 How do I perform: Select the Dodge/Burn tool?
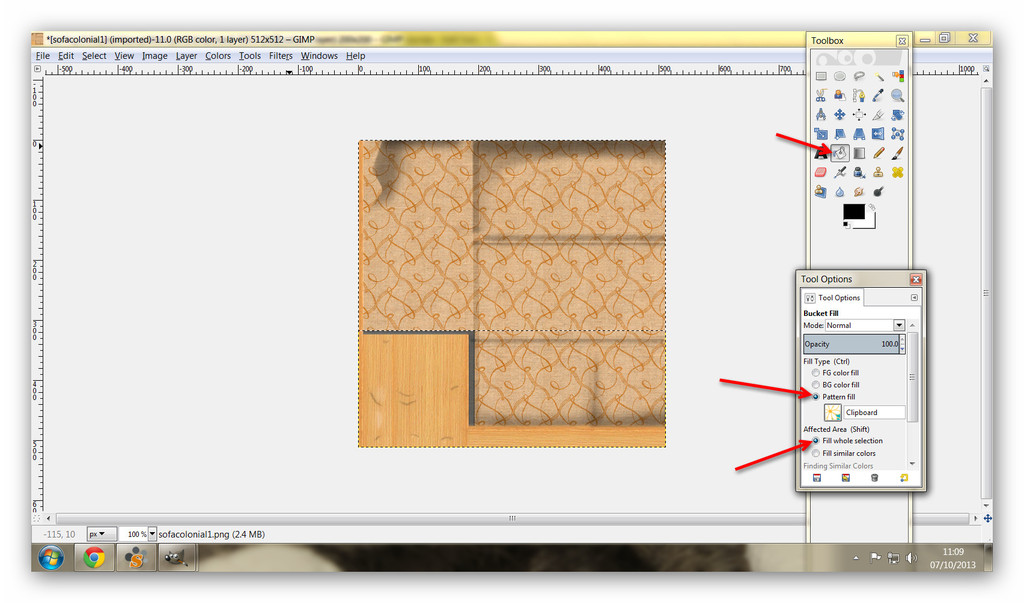pyautogui.click(x=878, y=191)
